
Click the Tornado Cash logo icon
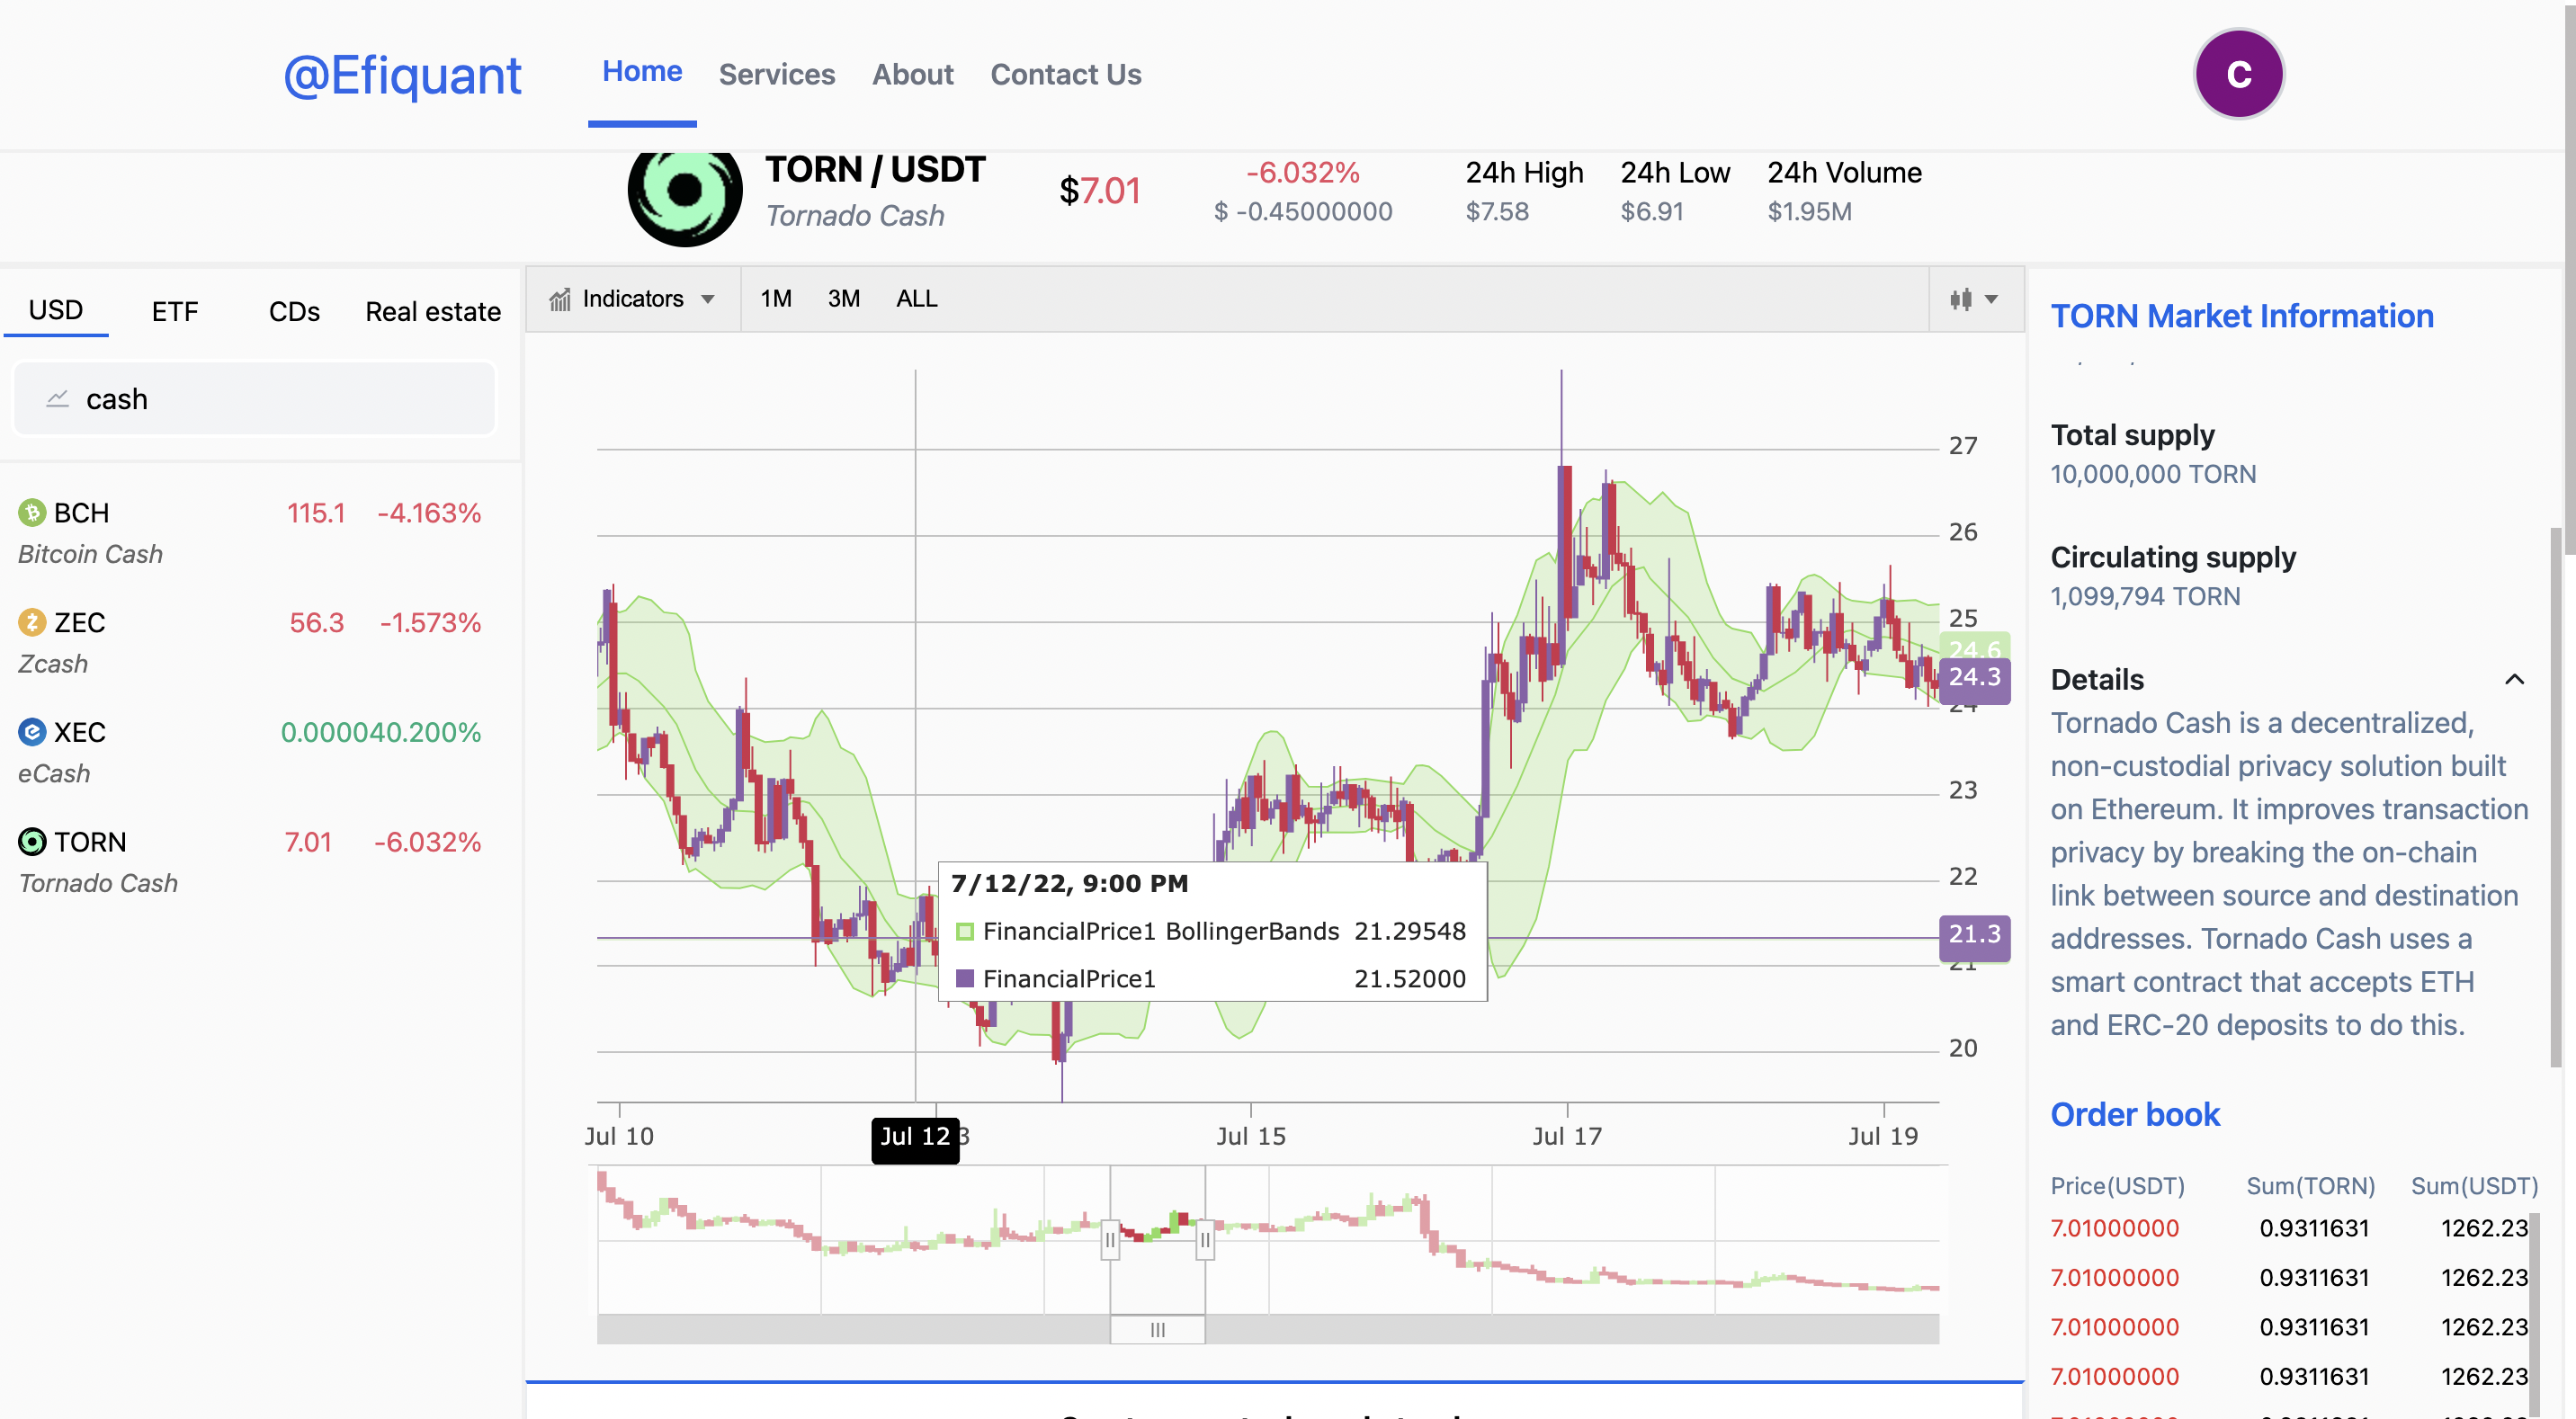(685, 192)
